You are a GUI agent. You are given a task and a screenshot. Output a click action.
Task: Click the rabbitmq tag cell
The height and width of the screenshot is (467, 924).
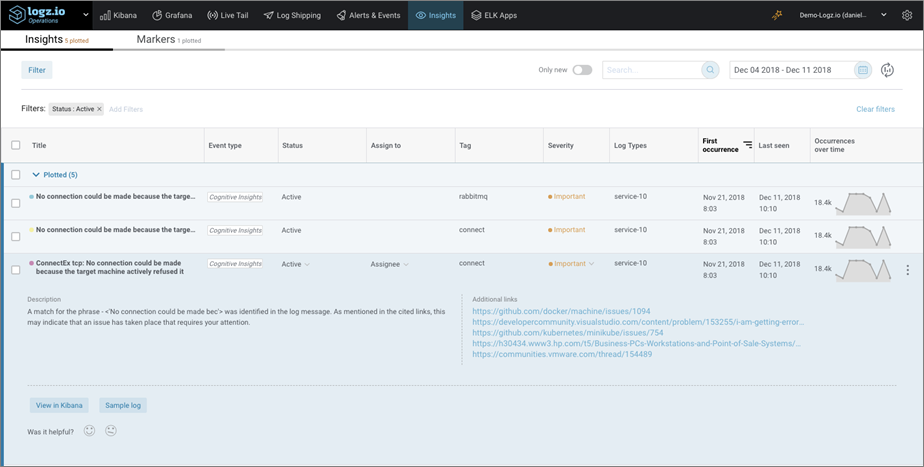(x=473, y=196)
